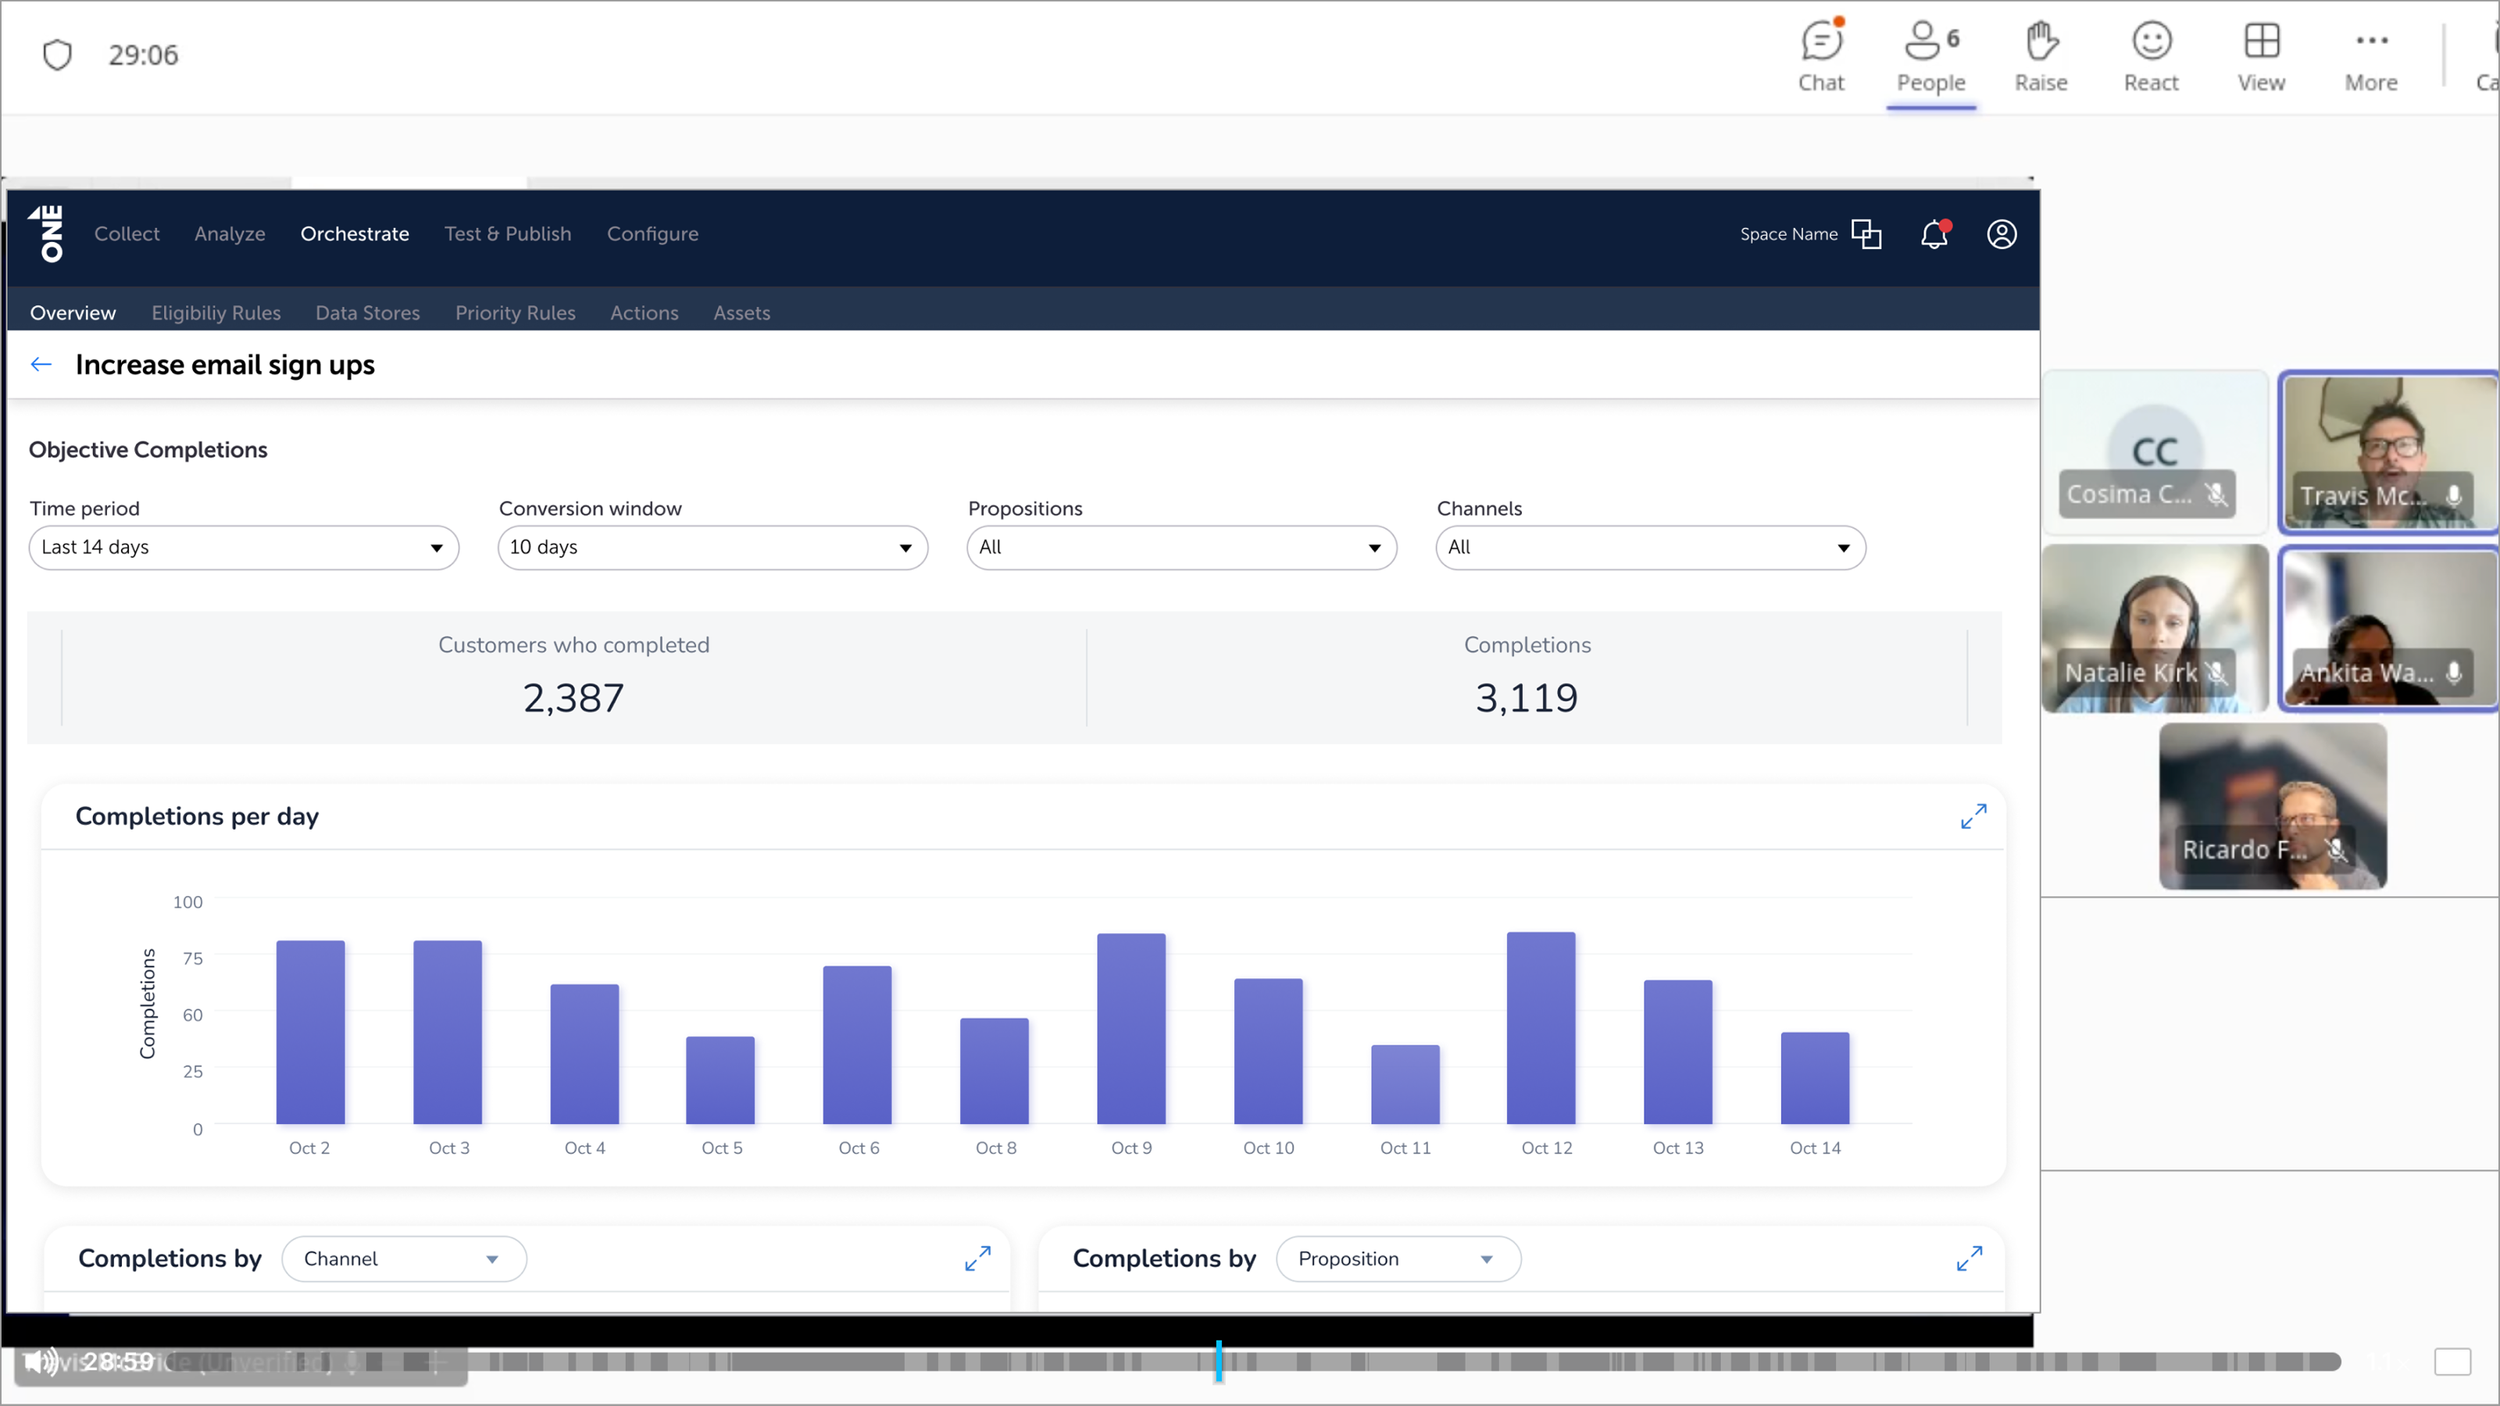
Task: Open the Priority Rules tab
Action: tap(515, 313)
